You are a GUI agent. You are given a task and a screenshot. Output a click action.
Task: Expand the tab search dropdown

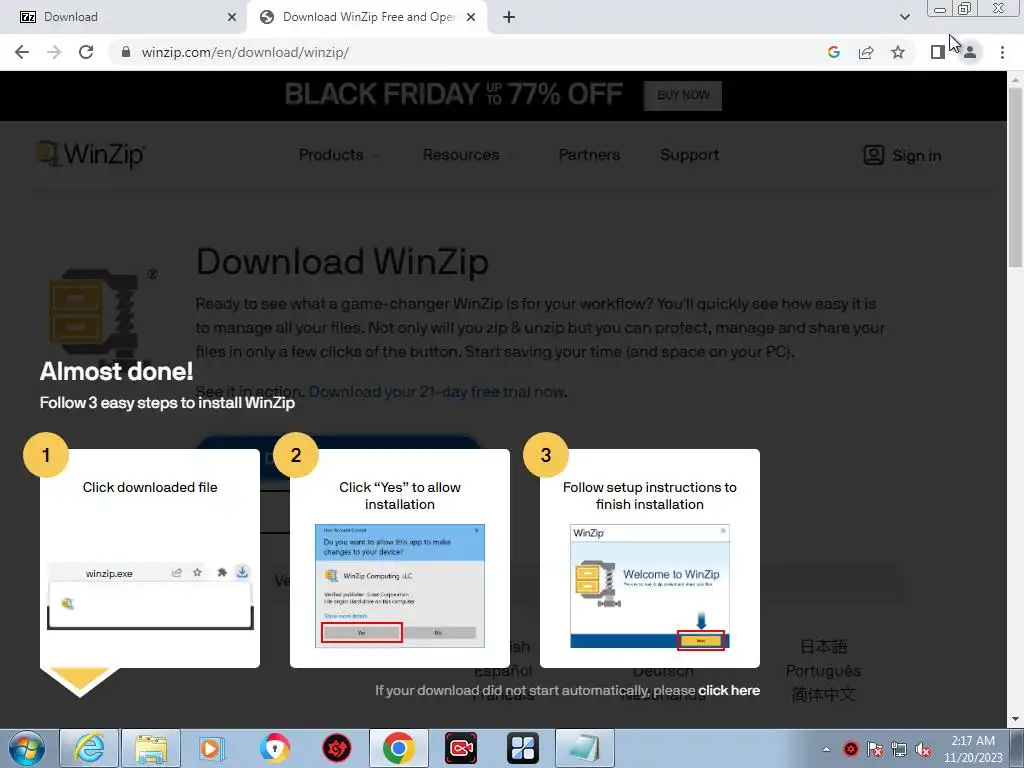click(904, 17)
